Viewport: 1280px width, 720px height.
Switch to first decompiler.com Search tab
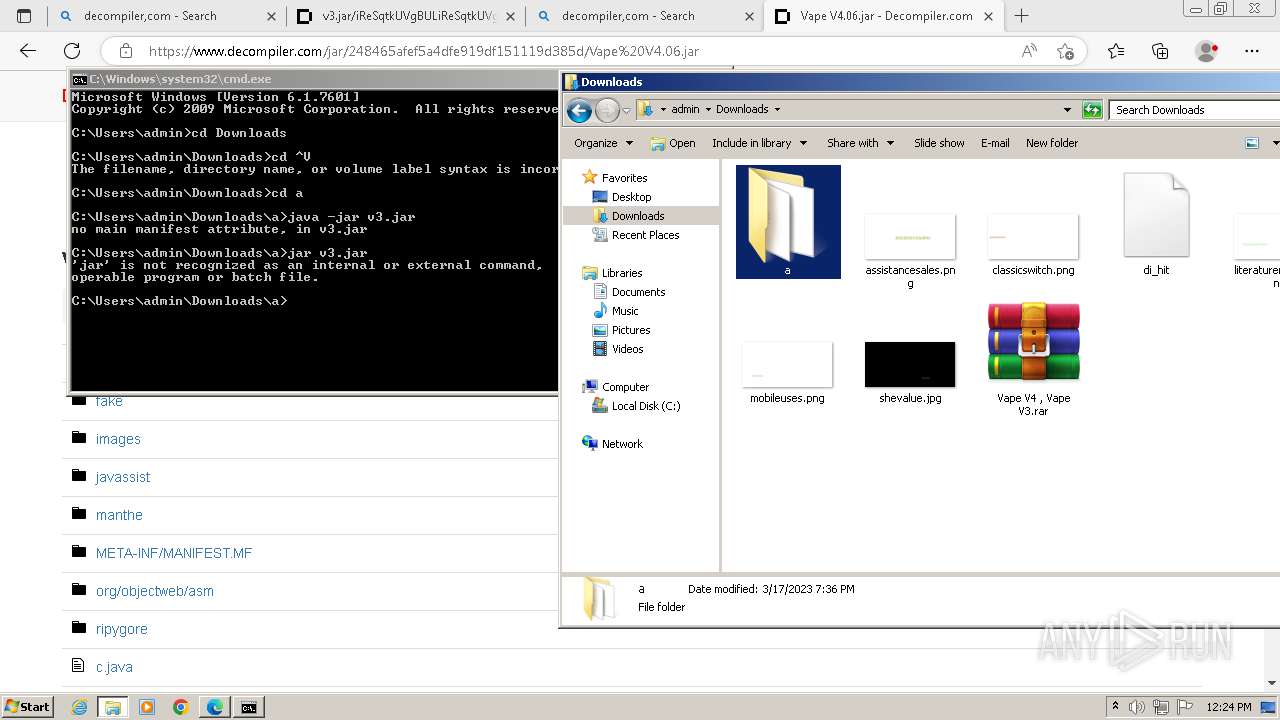pyautogui.click(x=165, y=16)
